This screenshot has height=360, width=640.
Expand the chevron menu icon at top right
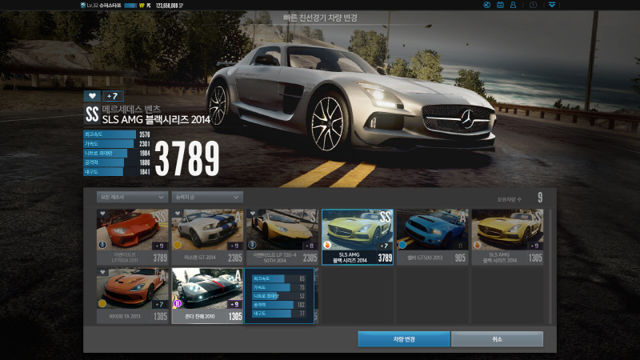coord(552,5)
